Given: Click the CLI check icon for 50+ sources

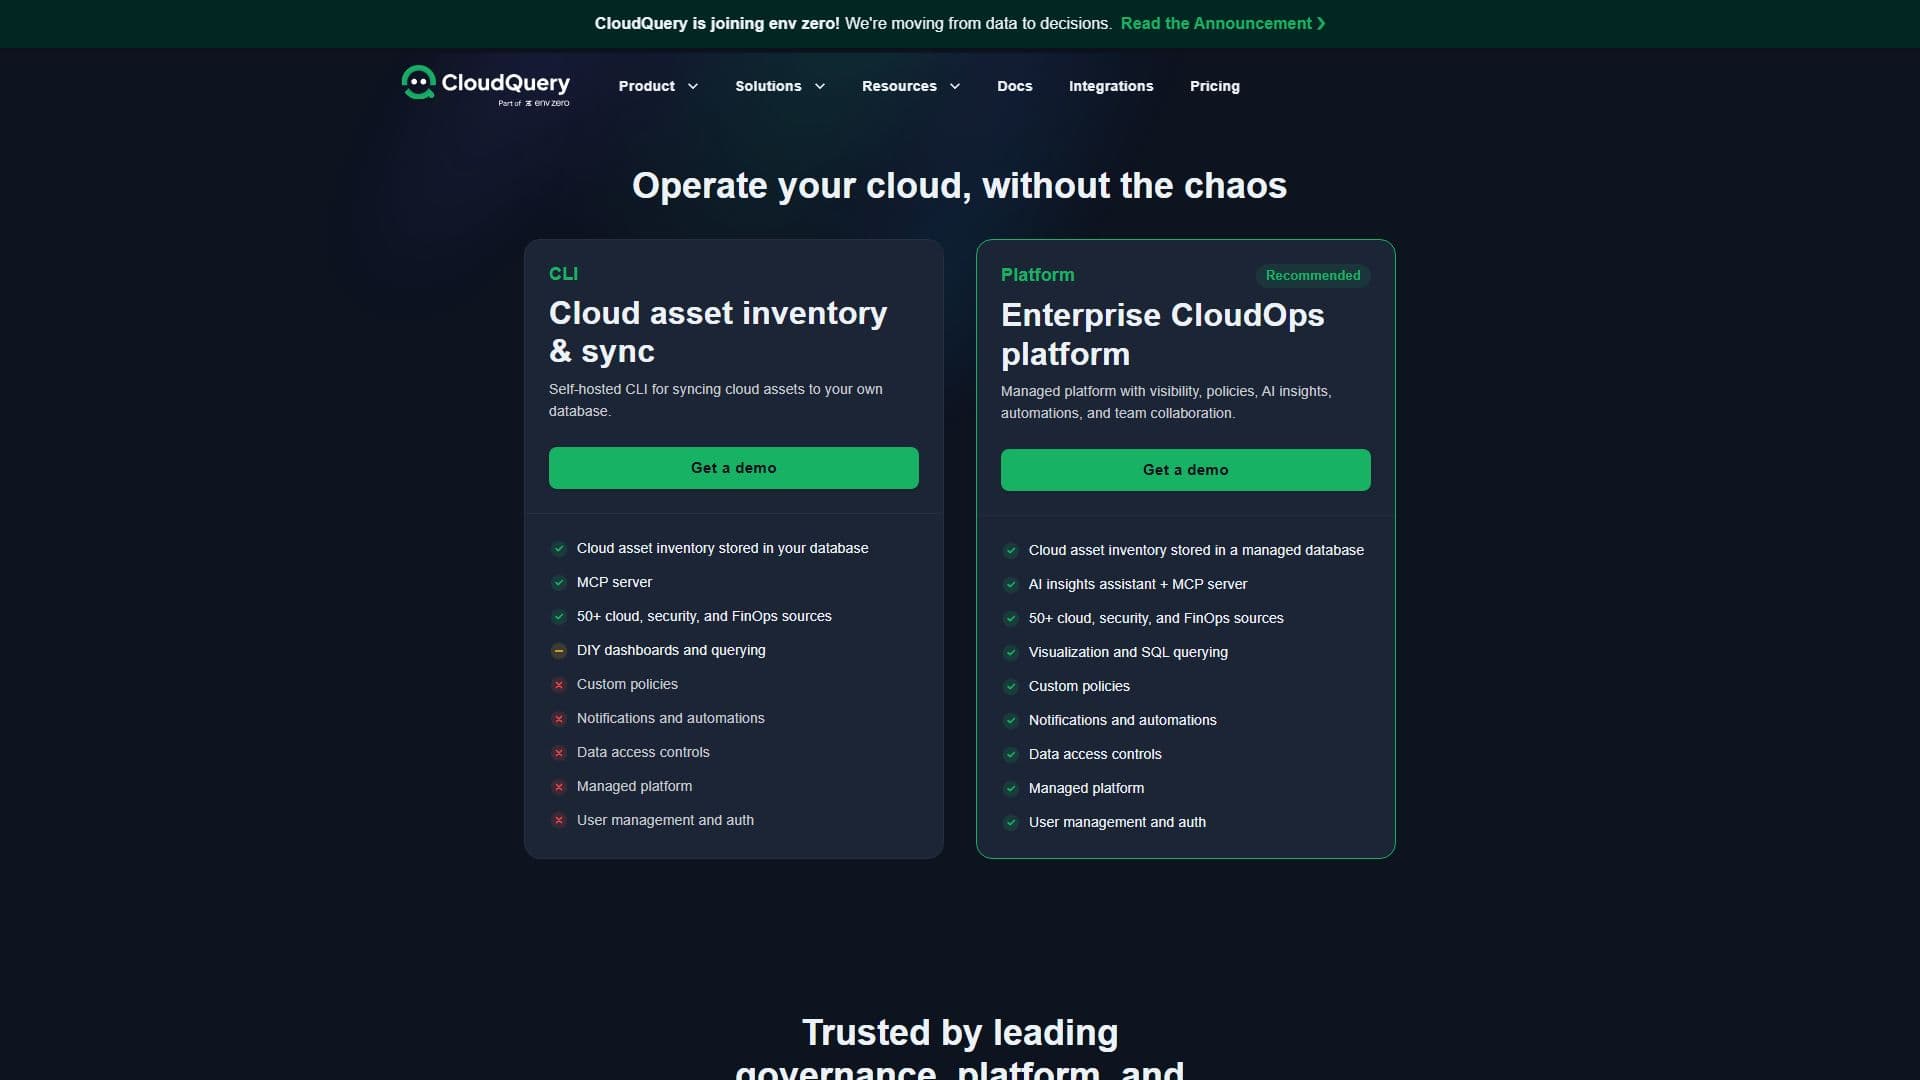Looking at the screenshot, I should [559, 617].
